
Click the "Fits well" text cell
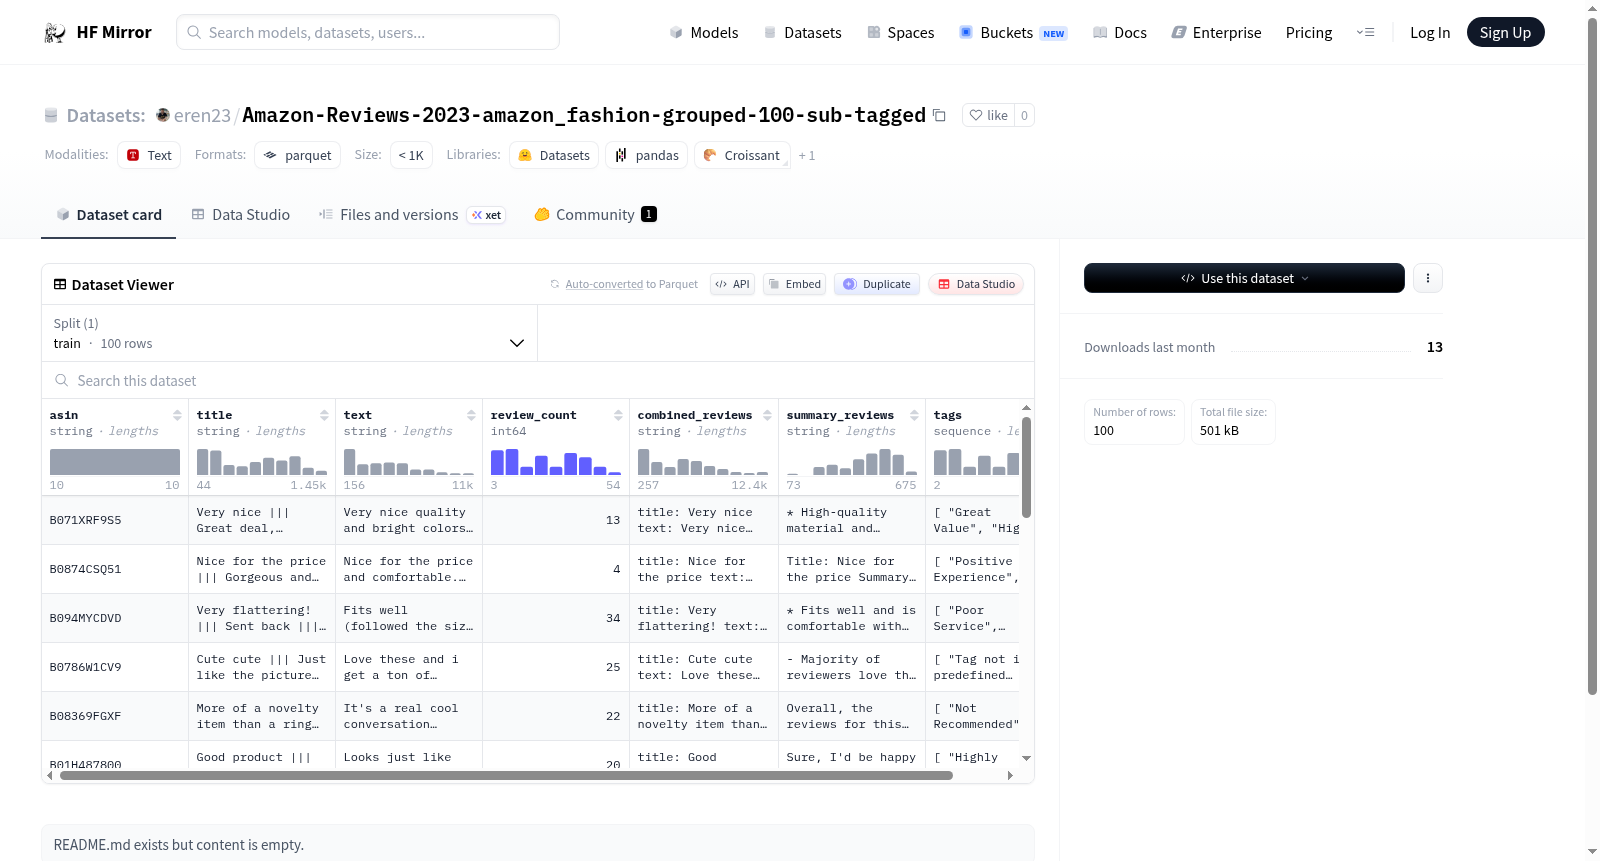pyautogui.click(x=409, y=618)
